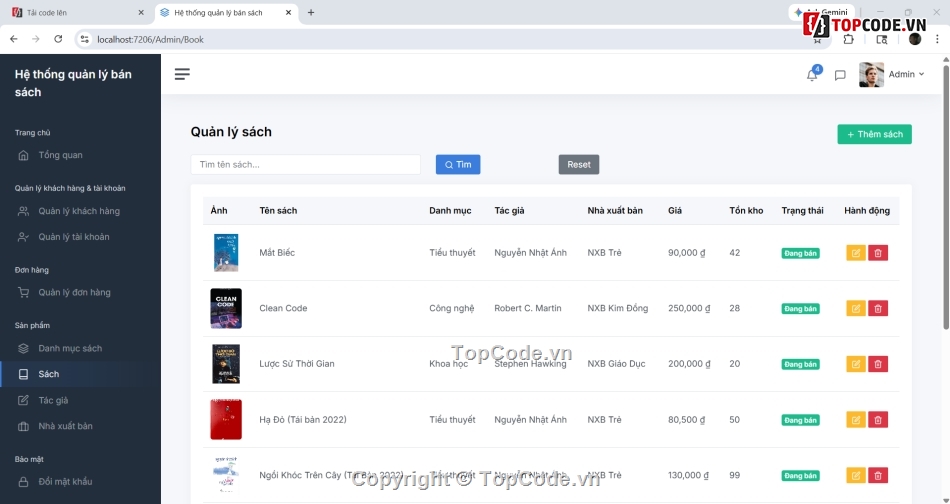The width and height of the screenshot is (950, 504).
Task: Edit the Lược Sử Thời Gian book
Action: pyautogui.click(x=855, y=364)
